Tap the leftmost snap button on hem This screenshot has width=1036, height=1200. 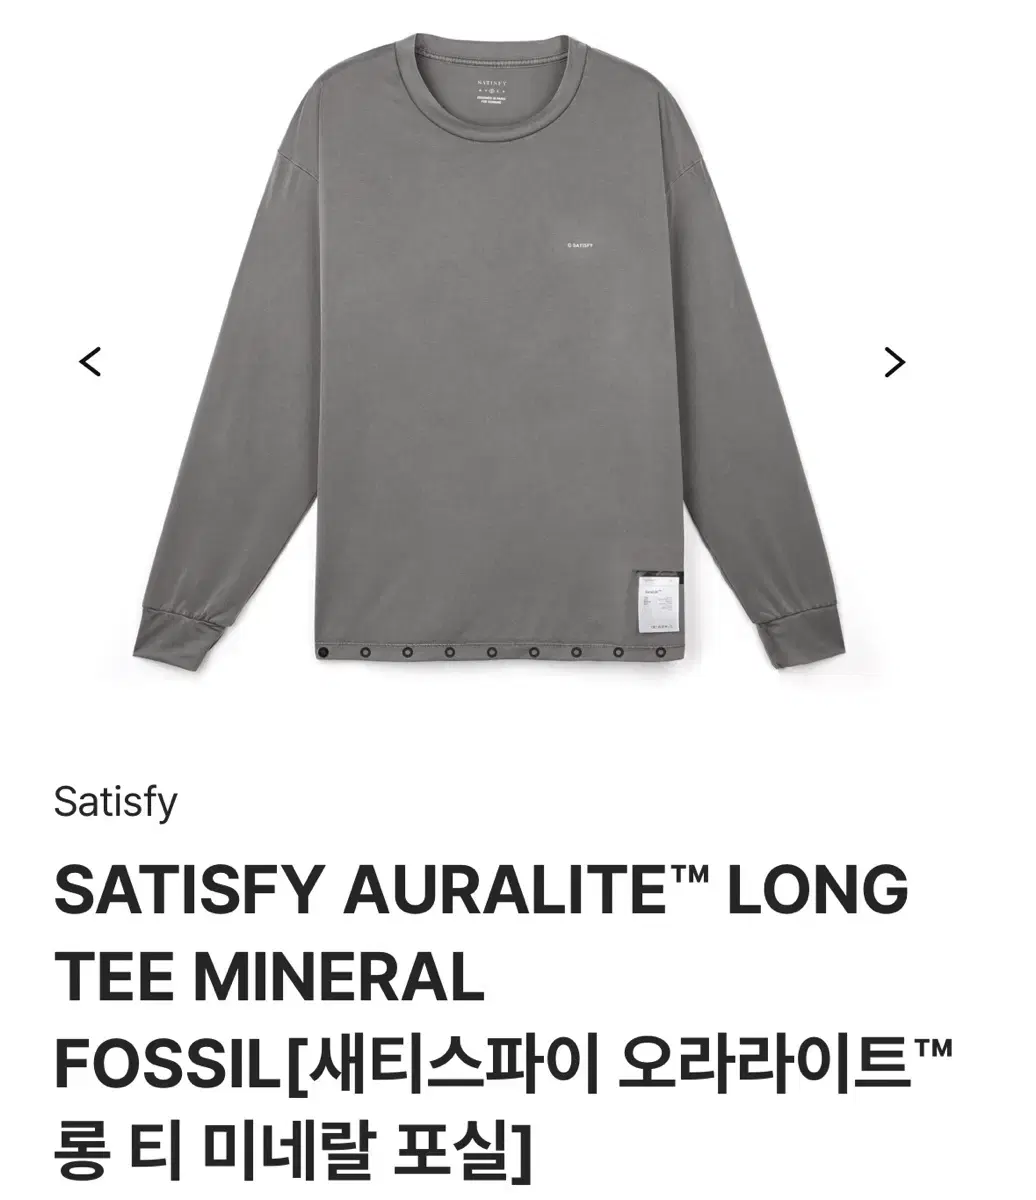coord(323,653)
